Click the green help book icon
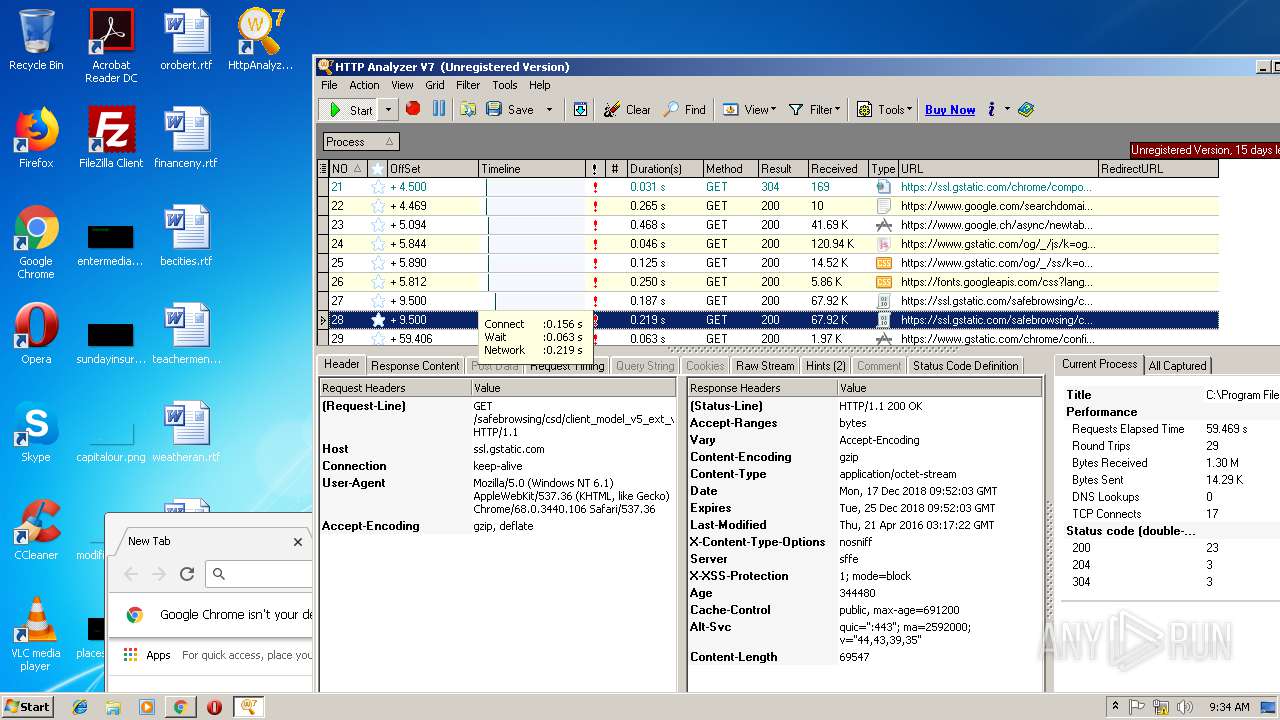Viewport: 1280px width, 720px height. click(x=1026, y=109)
